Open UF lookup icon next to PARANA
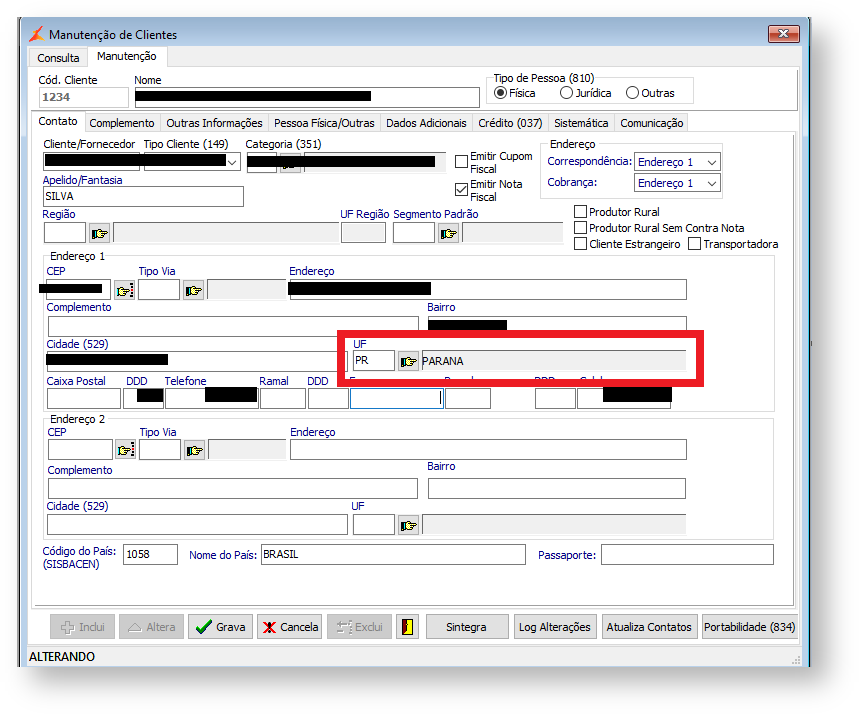The width and height of the screenshot is (860, 715). click(x=408, y=361)
